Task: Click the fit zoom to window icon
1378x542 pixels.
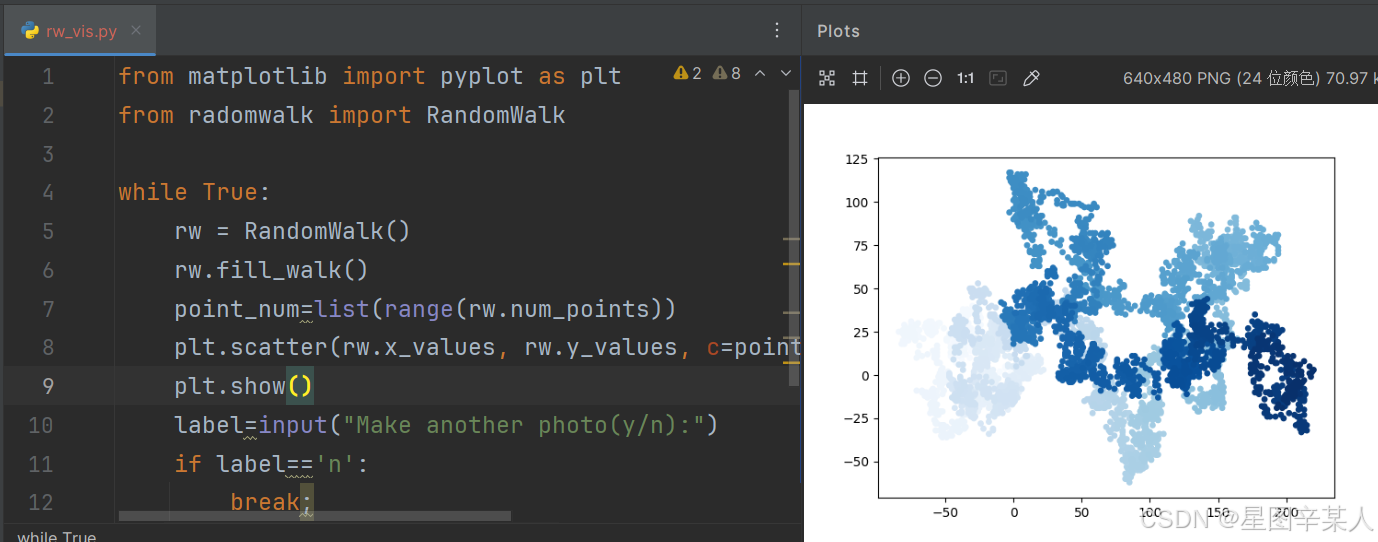Action: coord(998,78)
